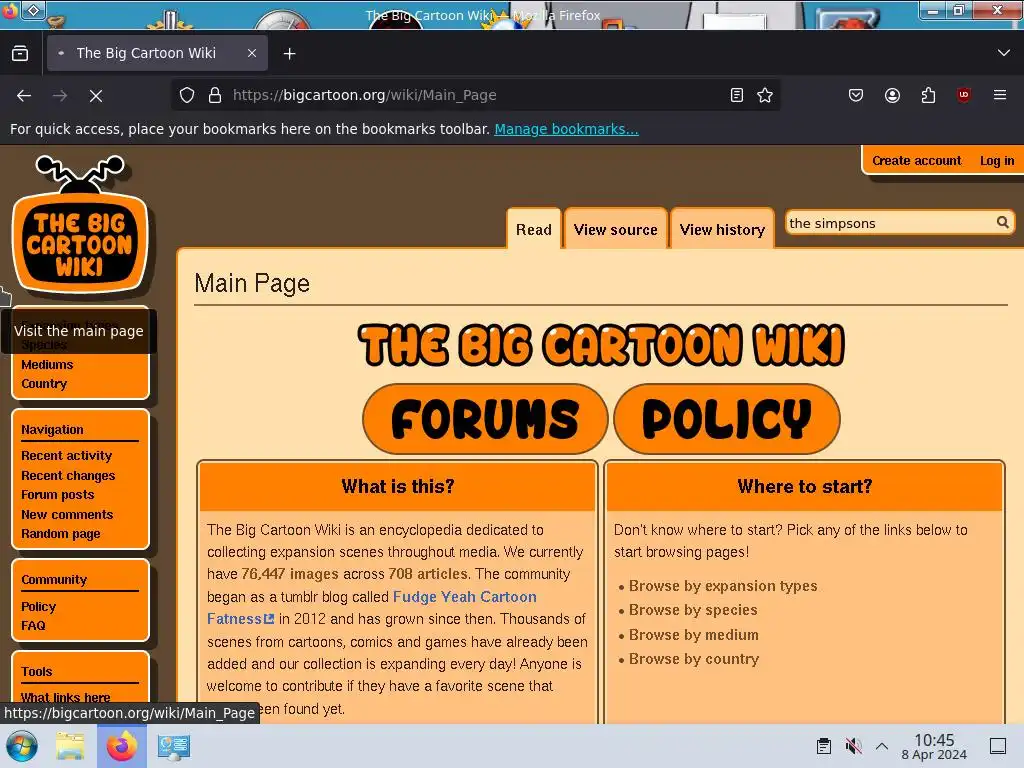Open the Pocket save icon
The image size is (1024, 768).
[x=856, y=95]
